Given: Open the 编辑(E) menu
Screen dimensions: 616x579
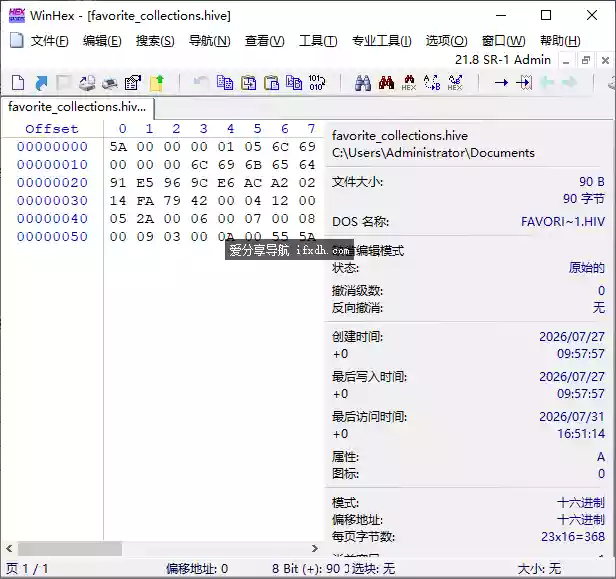Looking at the screenshot, I should point(102,41).
